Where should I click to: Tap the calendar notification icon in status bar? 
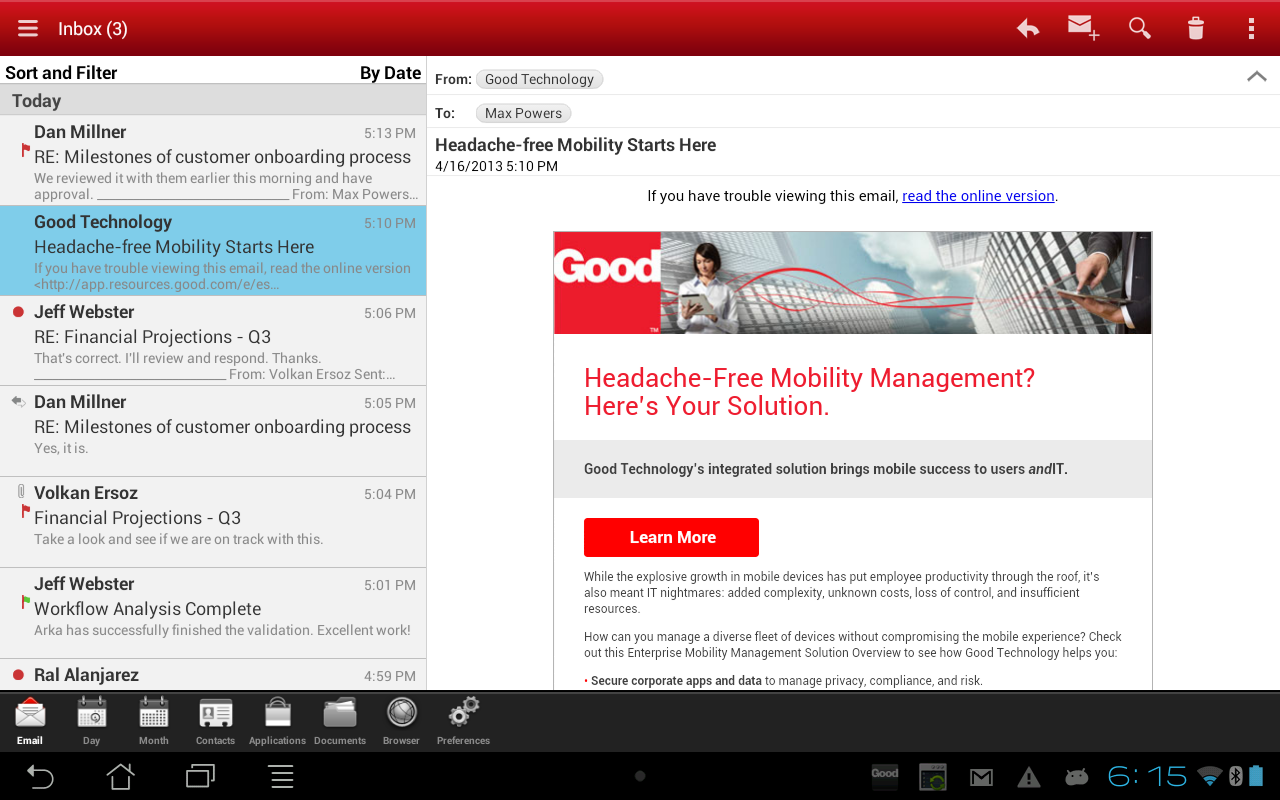[x=933, y=777]
